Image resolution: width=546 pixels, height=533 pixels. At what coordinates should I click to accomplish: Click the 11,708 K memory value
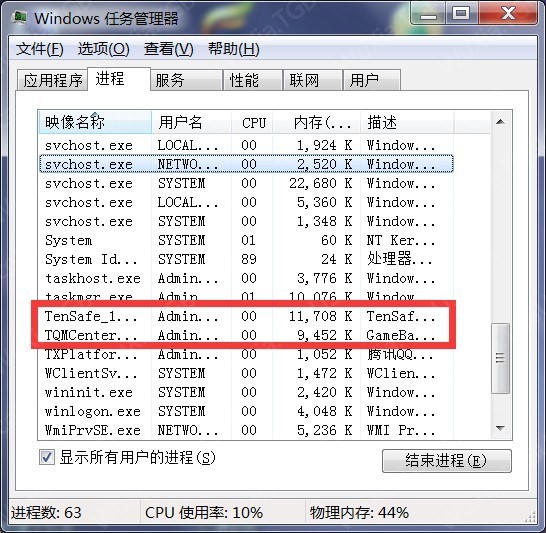point(320,316)
